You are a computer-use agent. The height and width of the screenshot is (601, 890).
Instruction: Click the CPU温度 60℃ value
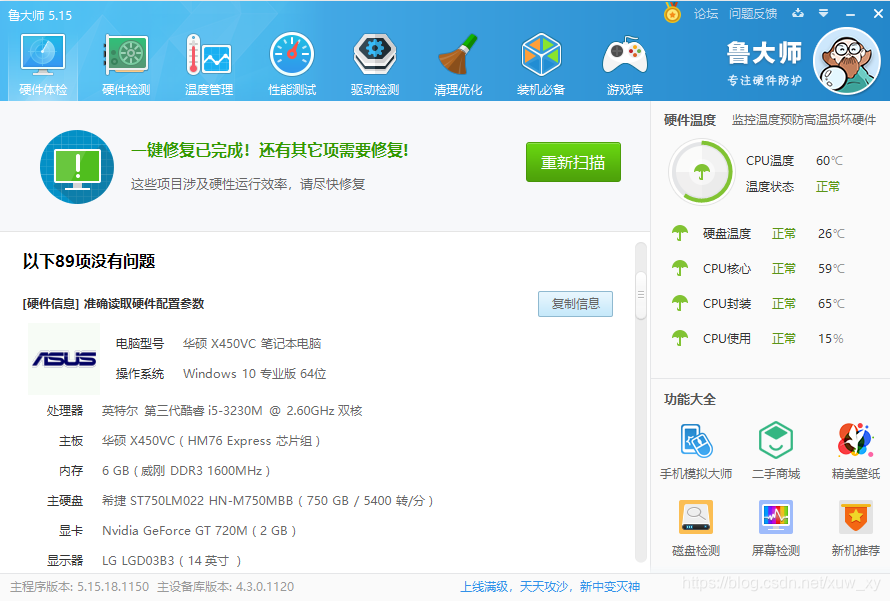[x=829, y=161]
